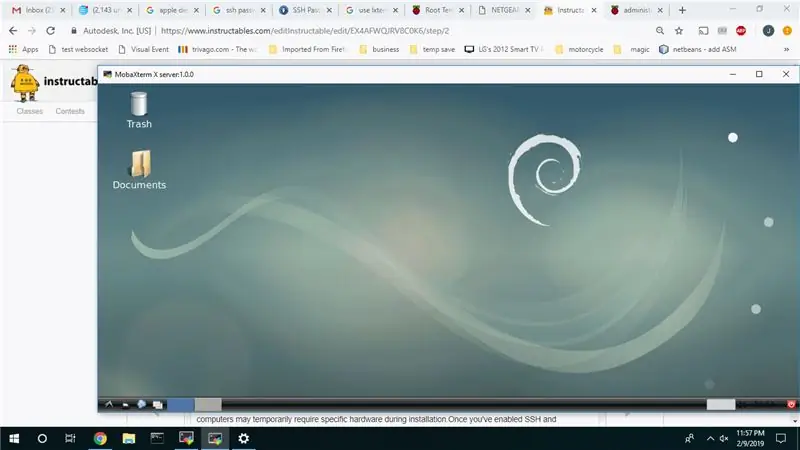Open the 'Visual Event' bookmark
The width and height of the screenshot is (800, 450).
(x=143, y=49)
